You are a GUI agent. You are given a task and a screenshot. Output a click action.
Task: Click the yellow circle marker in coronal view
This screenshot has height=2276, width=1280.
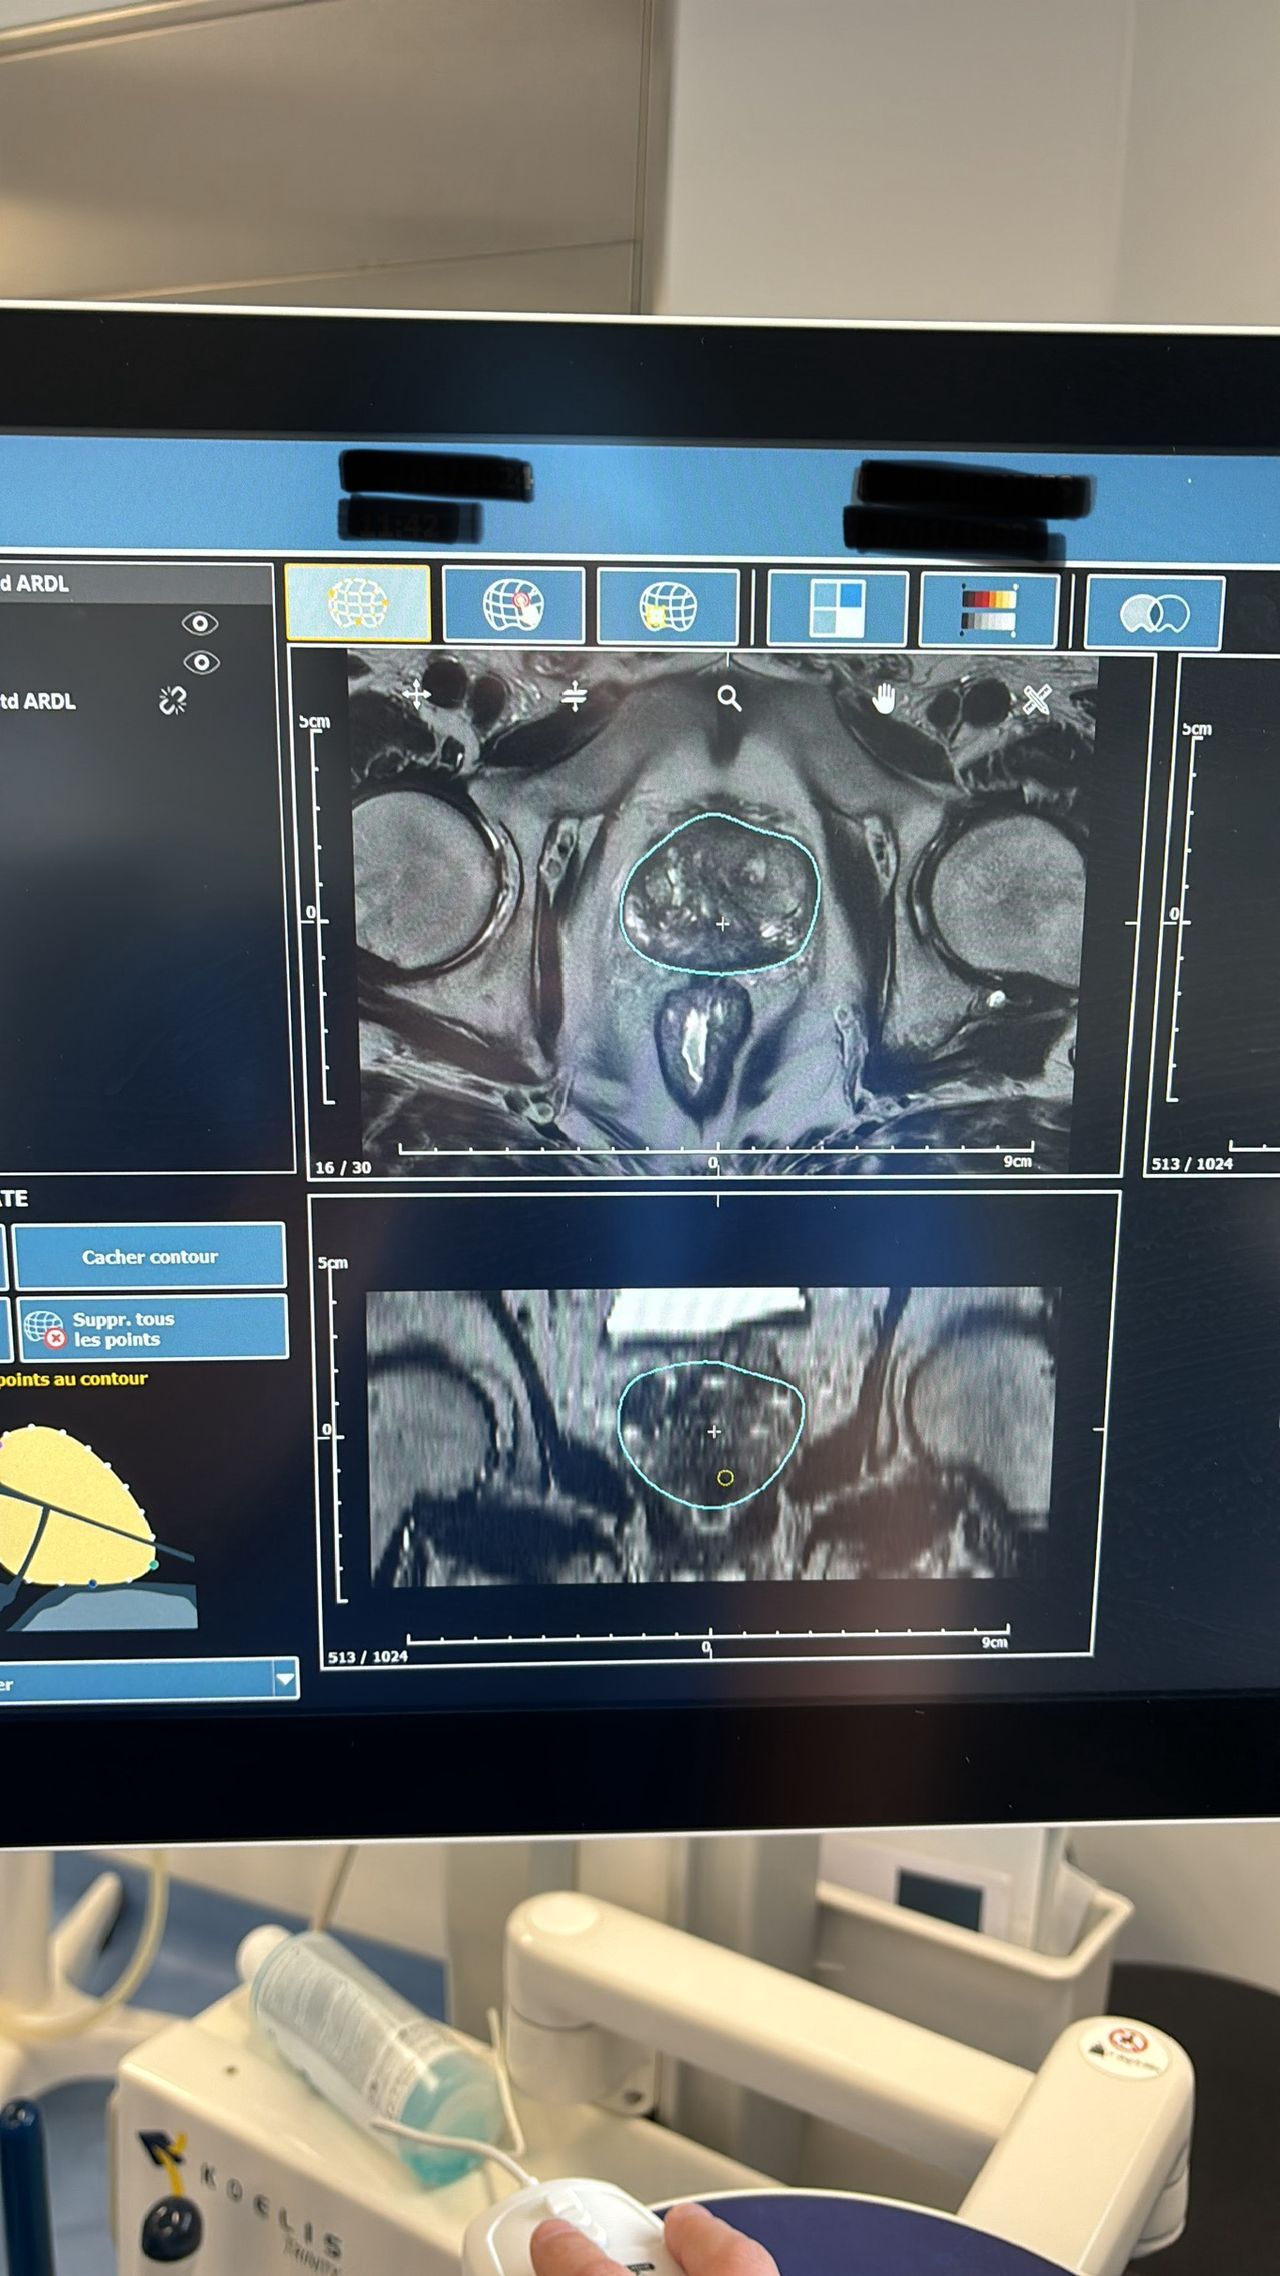(726, 1477)
